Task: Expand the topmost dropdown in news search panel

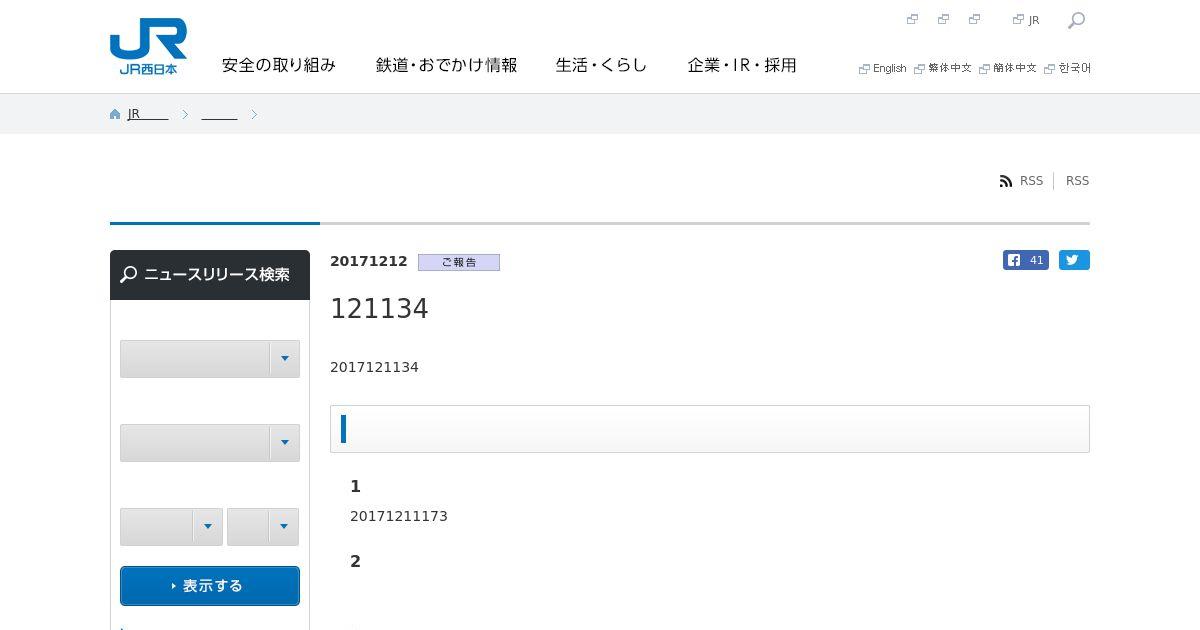Action: 210,359
